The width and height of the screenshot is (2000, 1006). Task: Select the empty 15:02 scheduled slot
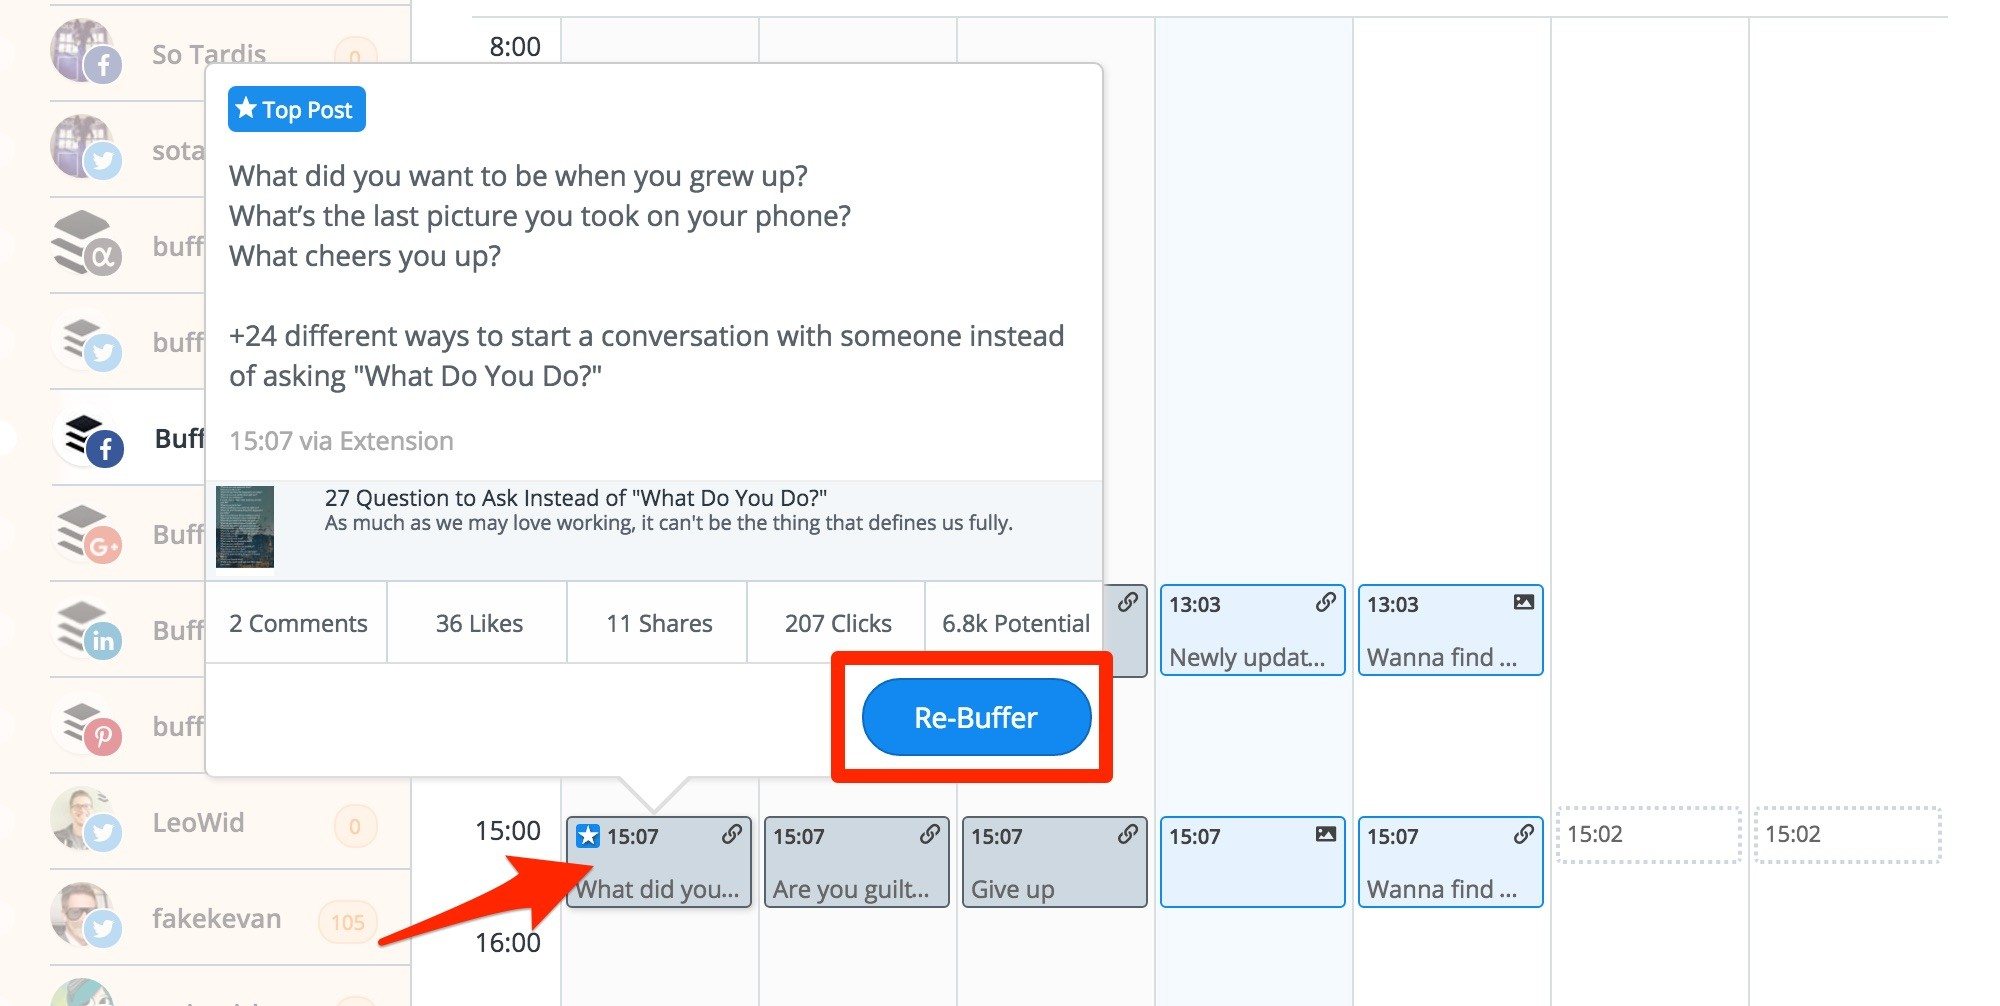[1648, 835]
